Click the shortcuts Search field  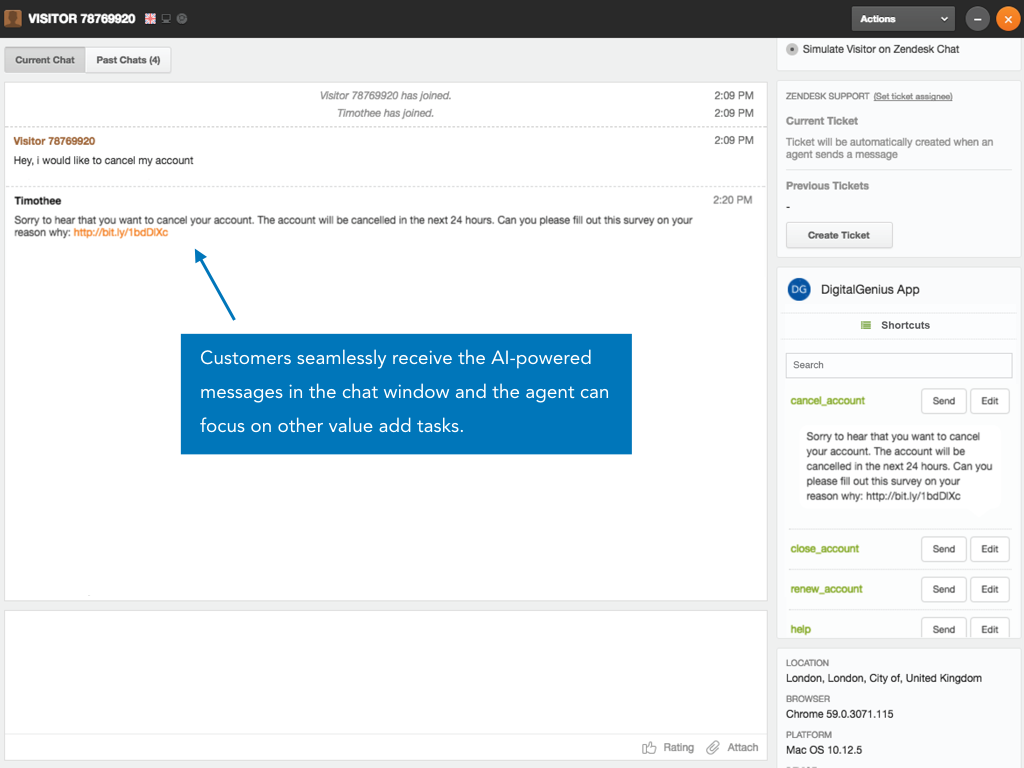tap(898, 365)
